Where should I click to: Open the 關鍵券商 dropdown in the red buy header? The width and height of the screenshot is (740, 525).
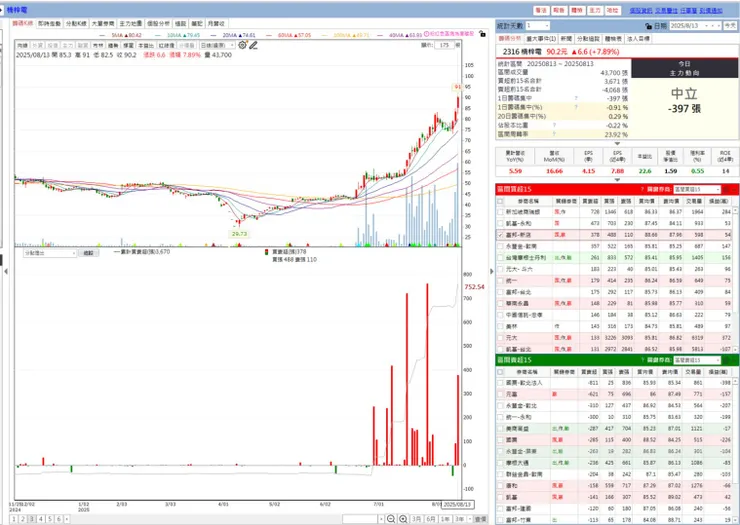tap(697, 189)
